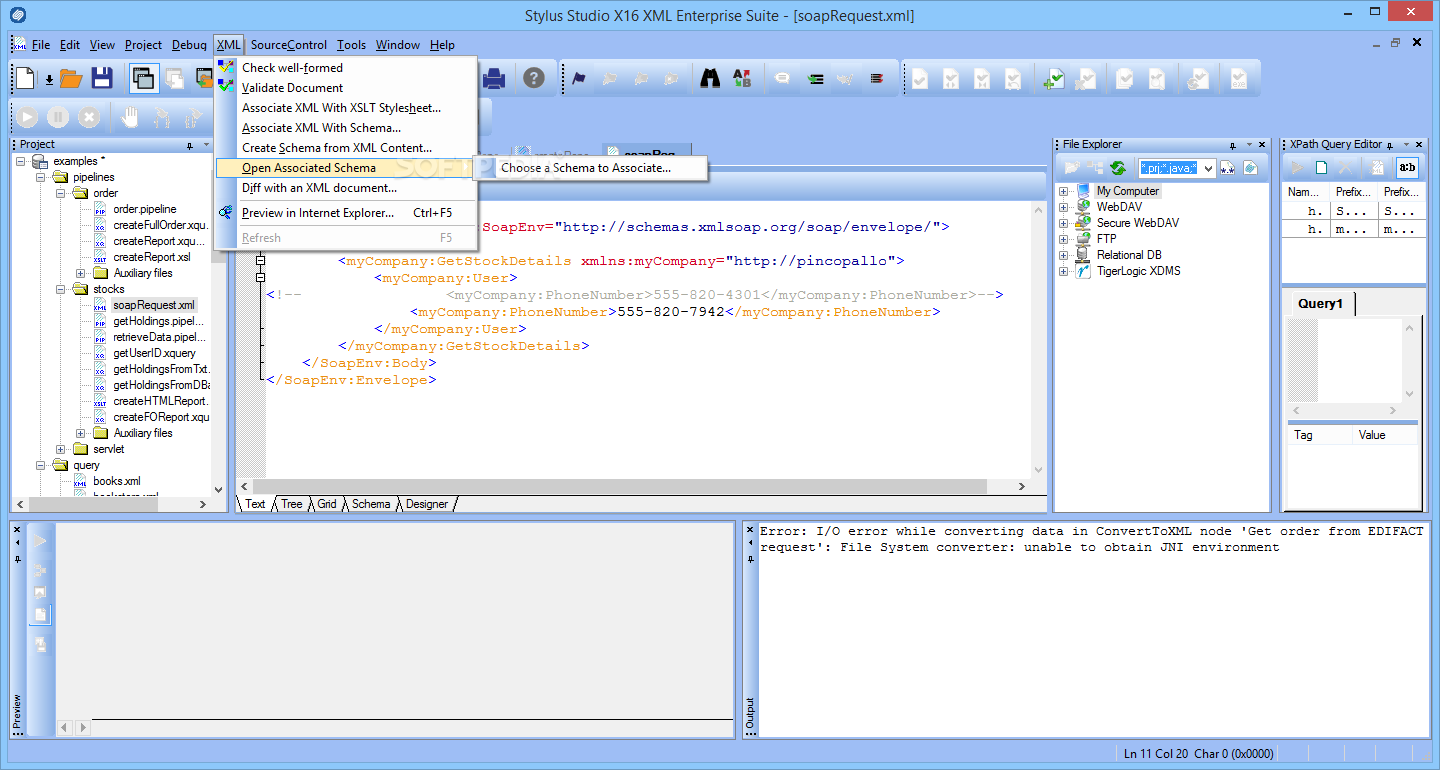
Task: Click the green plus checkmark document icon
Action: pyautogui.click(x=1054, y=79)
